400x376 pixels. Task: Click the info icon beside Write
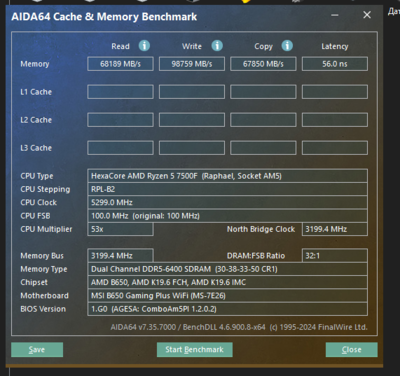217,46
